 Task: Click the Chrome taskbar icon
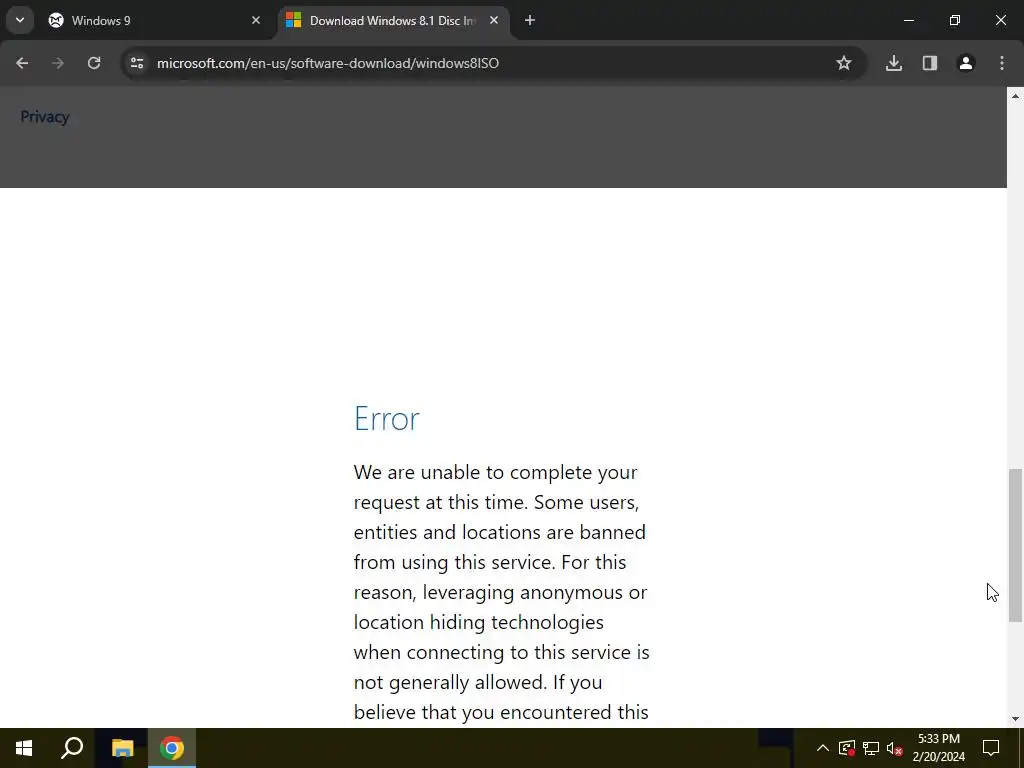point(172,748)
